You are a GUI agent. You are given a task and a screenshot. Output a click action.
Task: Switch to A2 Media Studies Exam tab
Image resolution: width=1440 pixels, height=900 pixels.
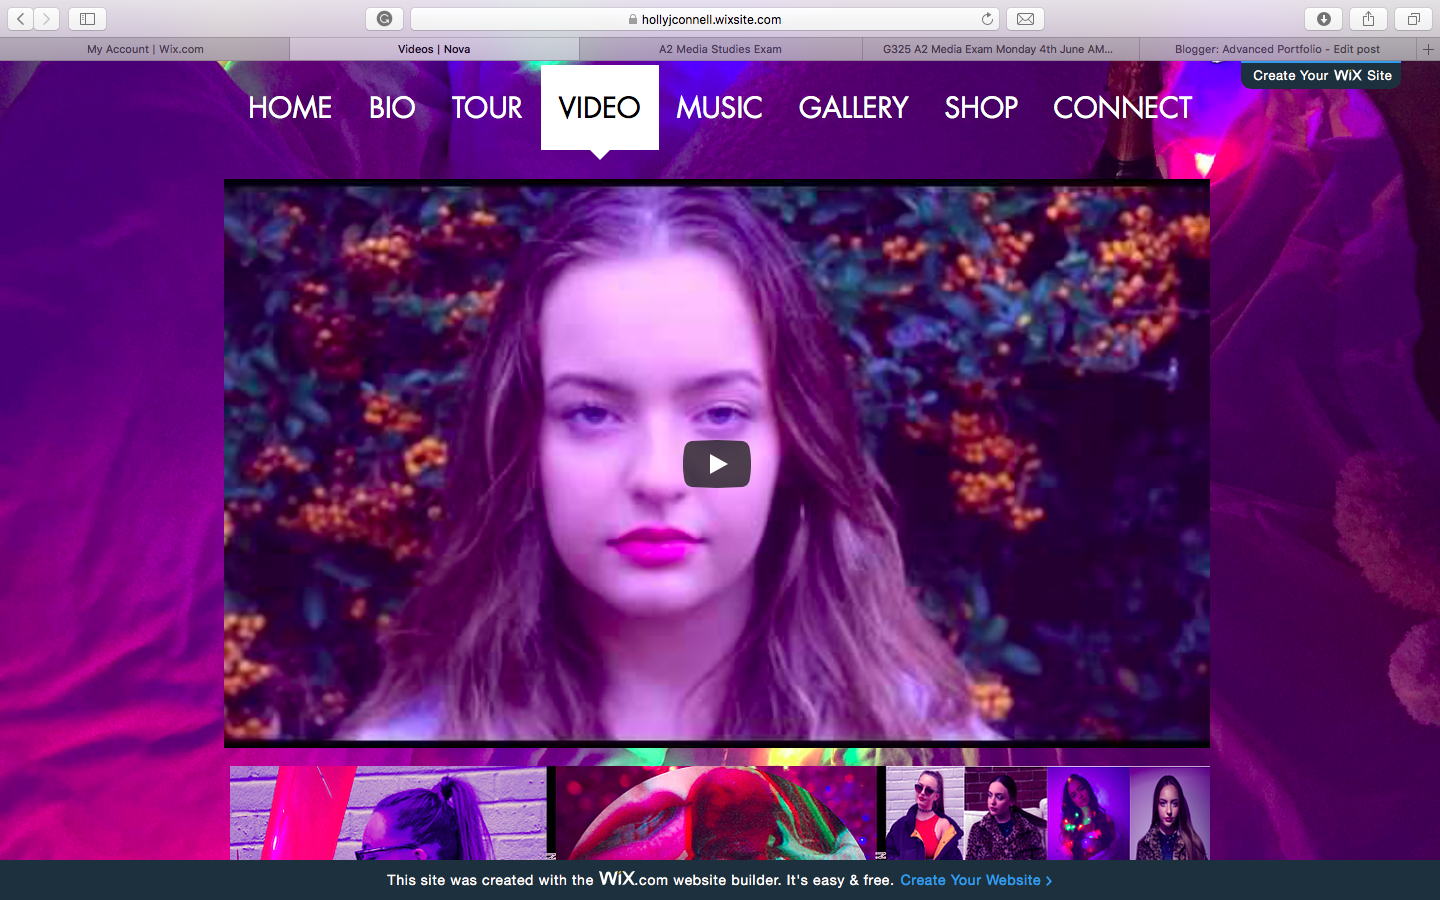720,49
